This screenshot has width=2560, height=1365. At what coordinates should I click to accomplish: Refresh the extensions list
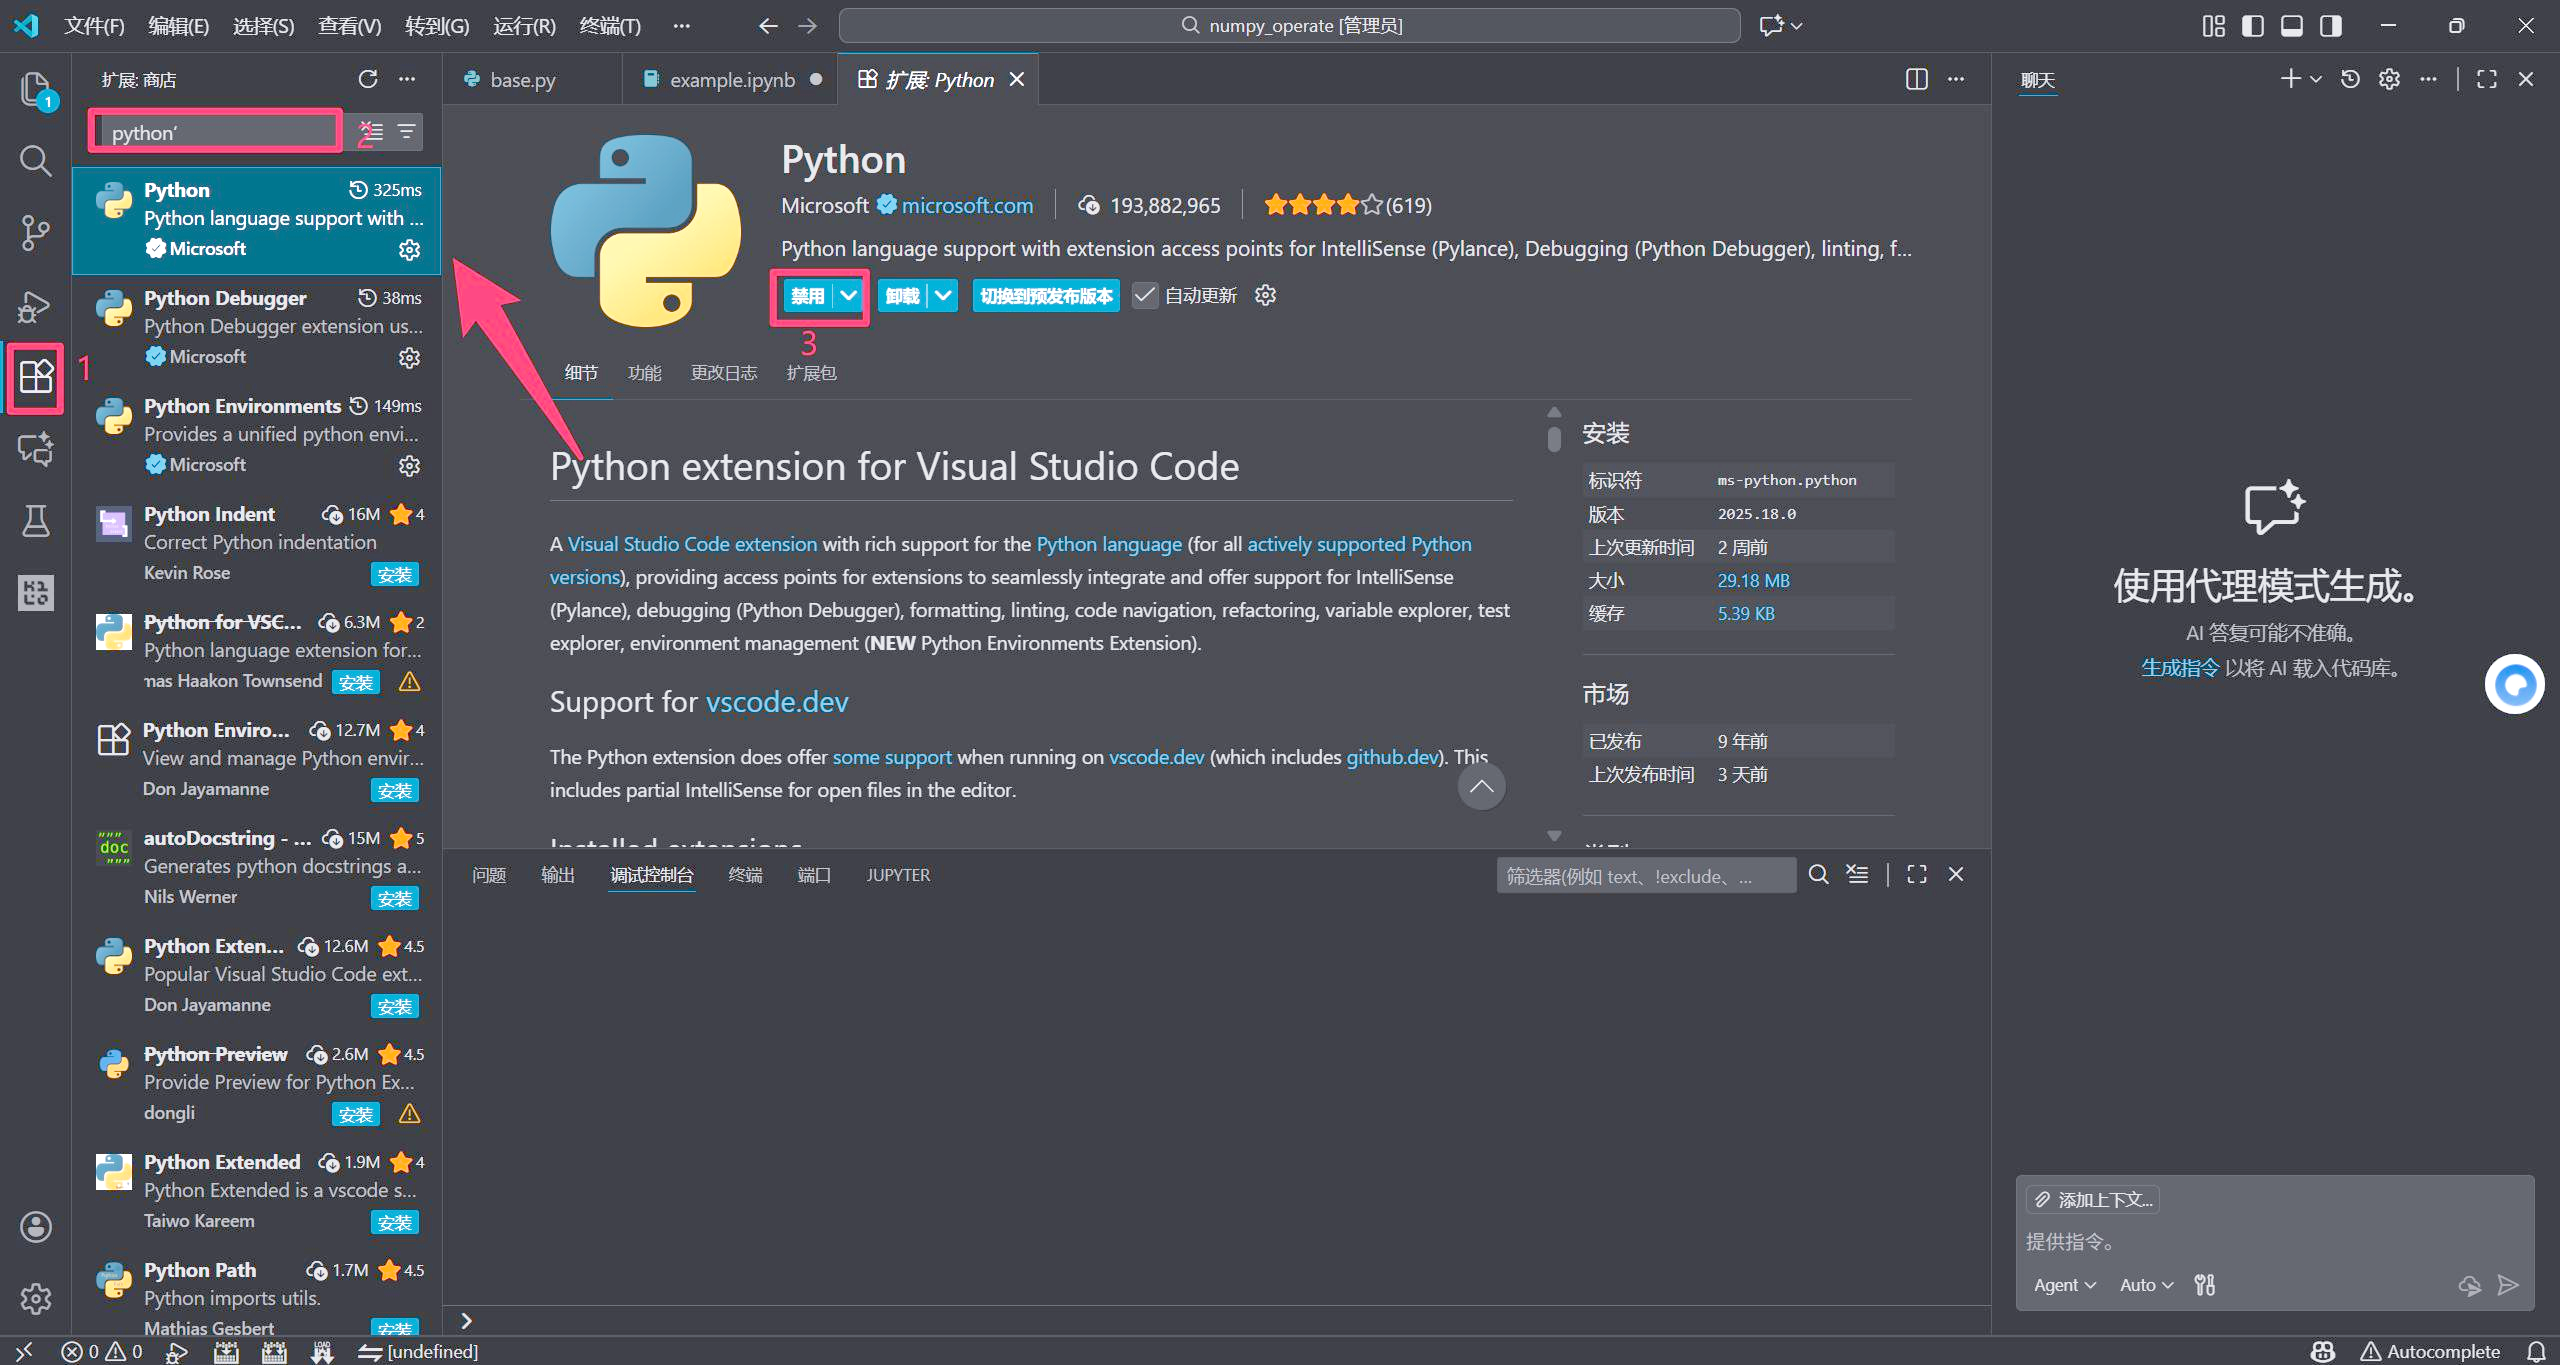click(x=368, y=79)
